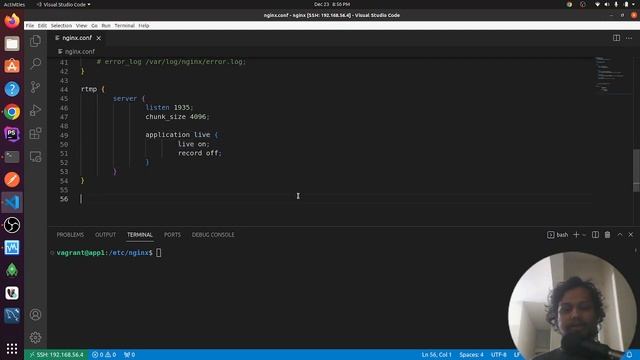
Task: Split the terminal panel
Action: coord(596,235)
